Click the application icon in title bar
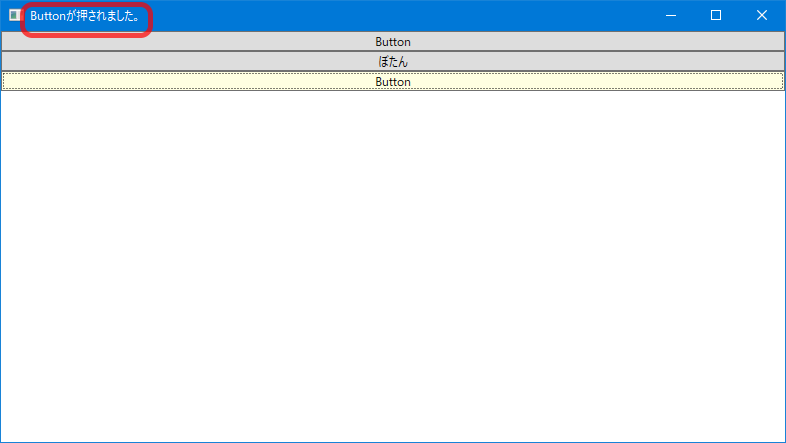The width and height of the screenshot is (786, 443). tap(15, 16)
